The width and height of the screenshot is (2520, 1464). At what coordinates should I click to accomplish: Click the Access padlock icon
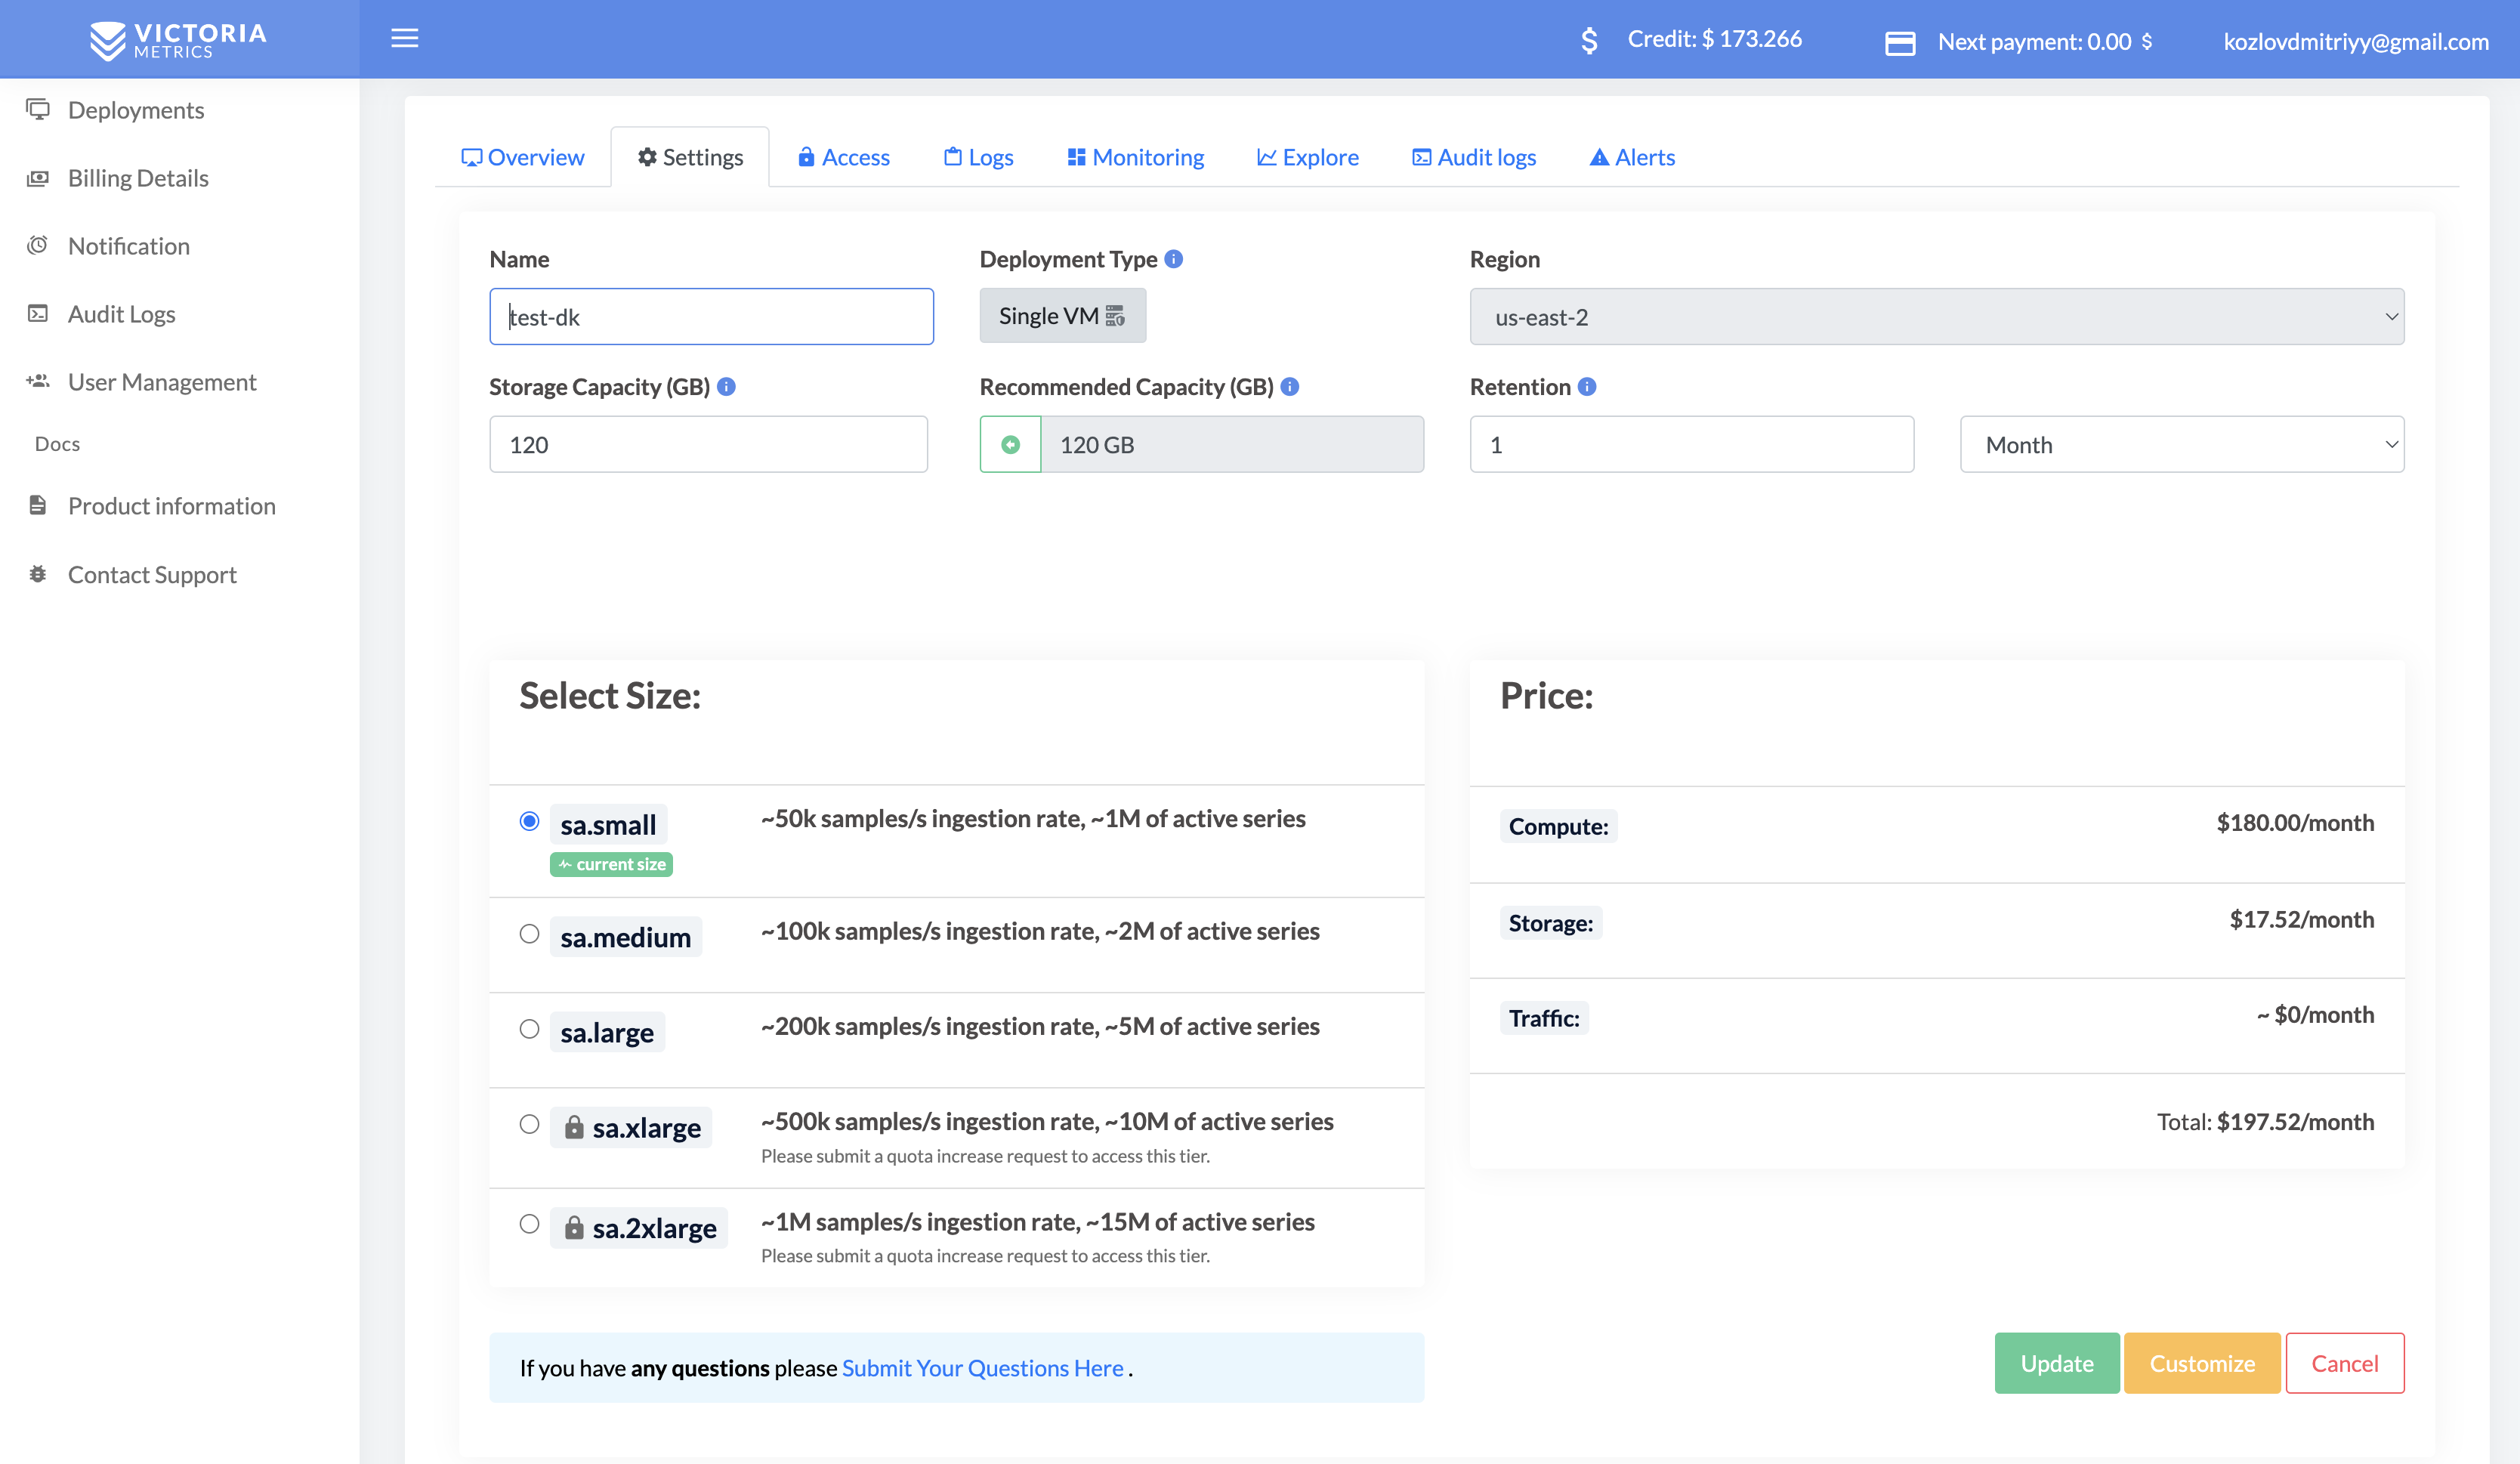(806, 157)
